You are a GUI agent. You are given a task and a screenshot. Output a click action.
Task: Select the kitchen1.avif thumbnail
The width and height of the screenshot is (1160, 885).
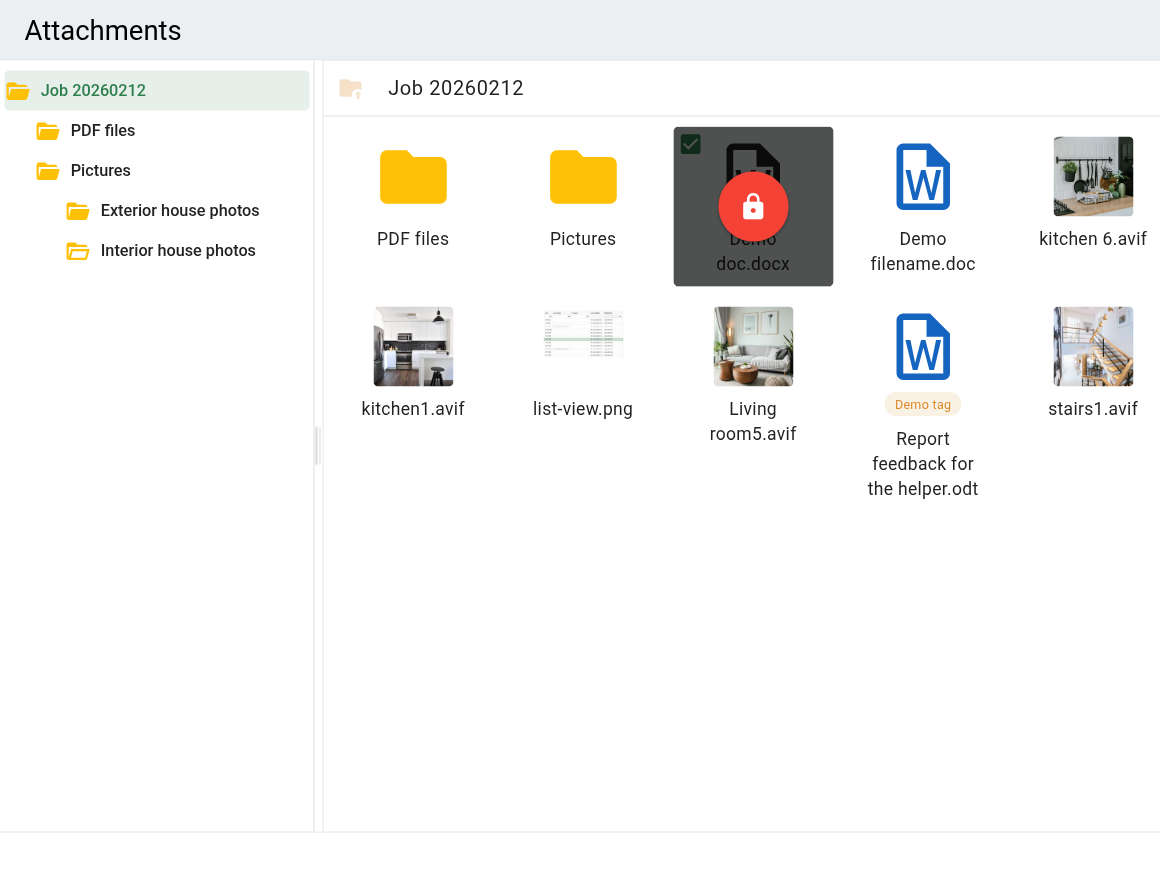click(x=413, y=346)
